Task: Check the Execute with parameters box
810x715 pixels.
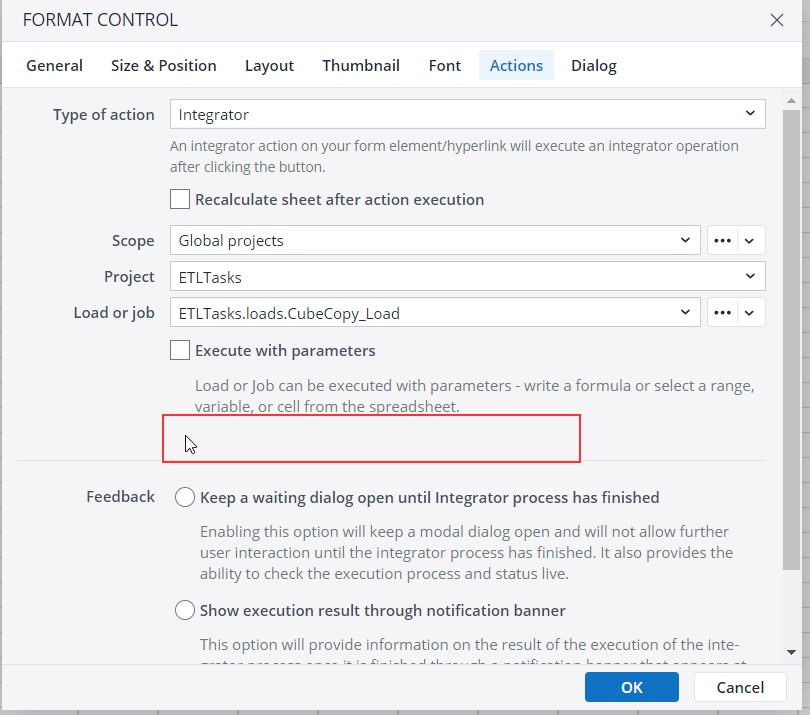Action: point(180,350)
